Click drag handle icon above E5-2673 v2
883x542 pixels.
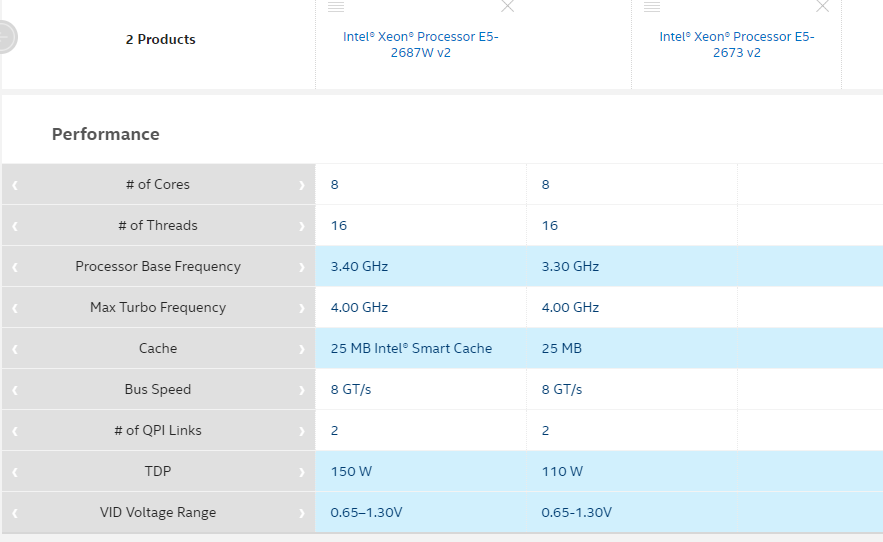(652, 6)
